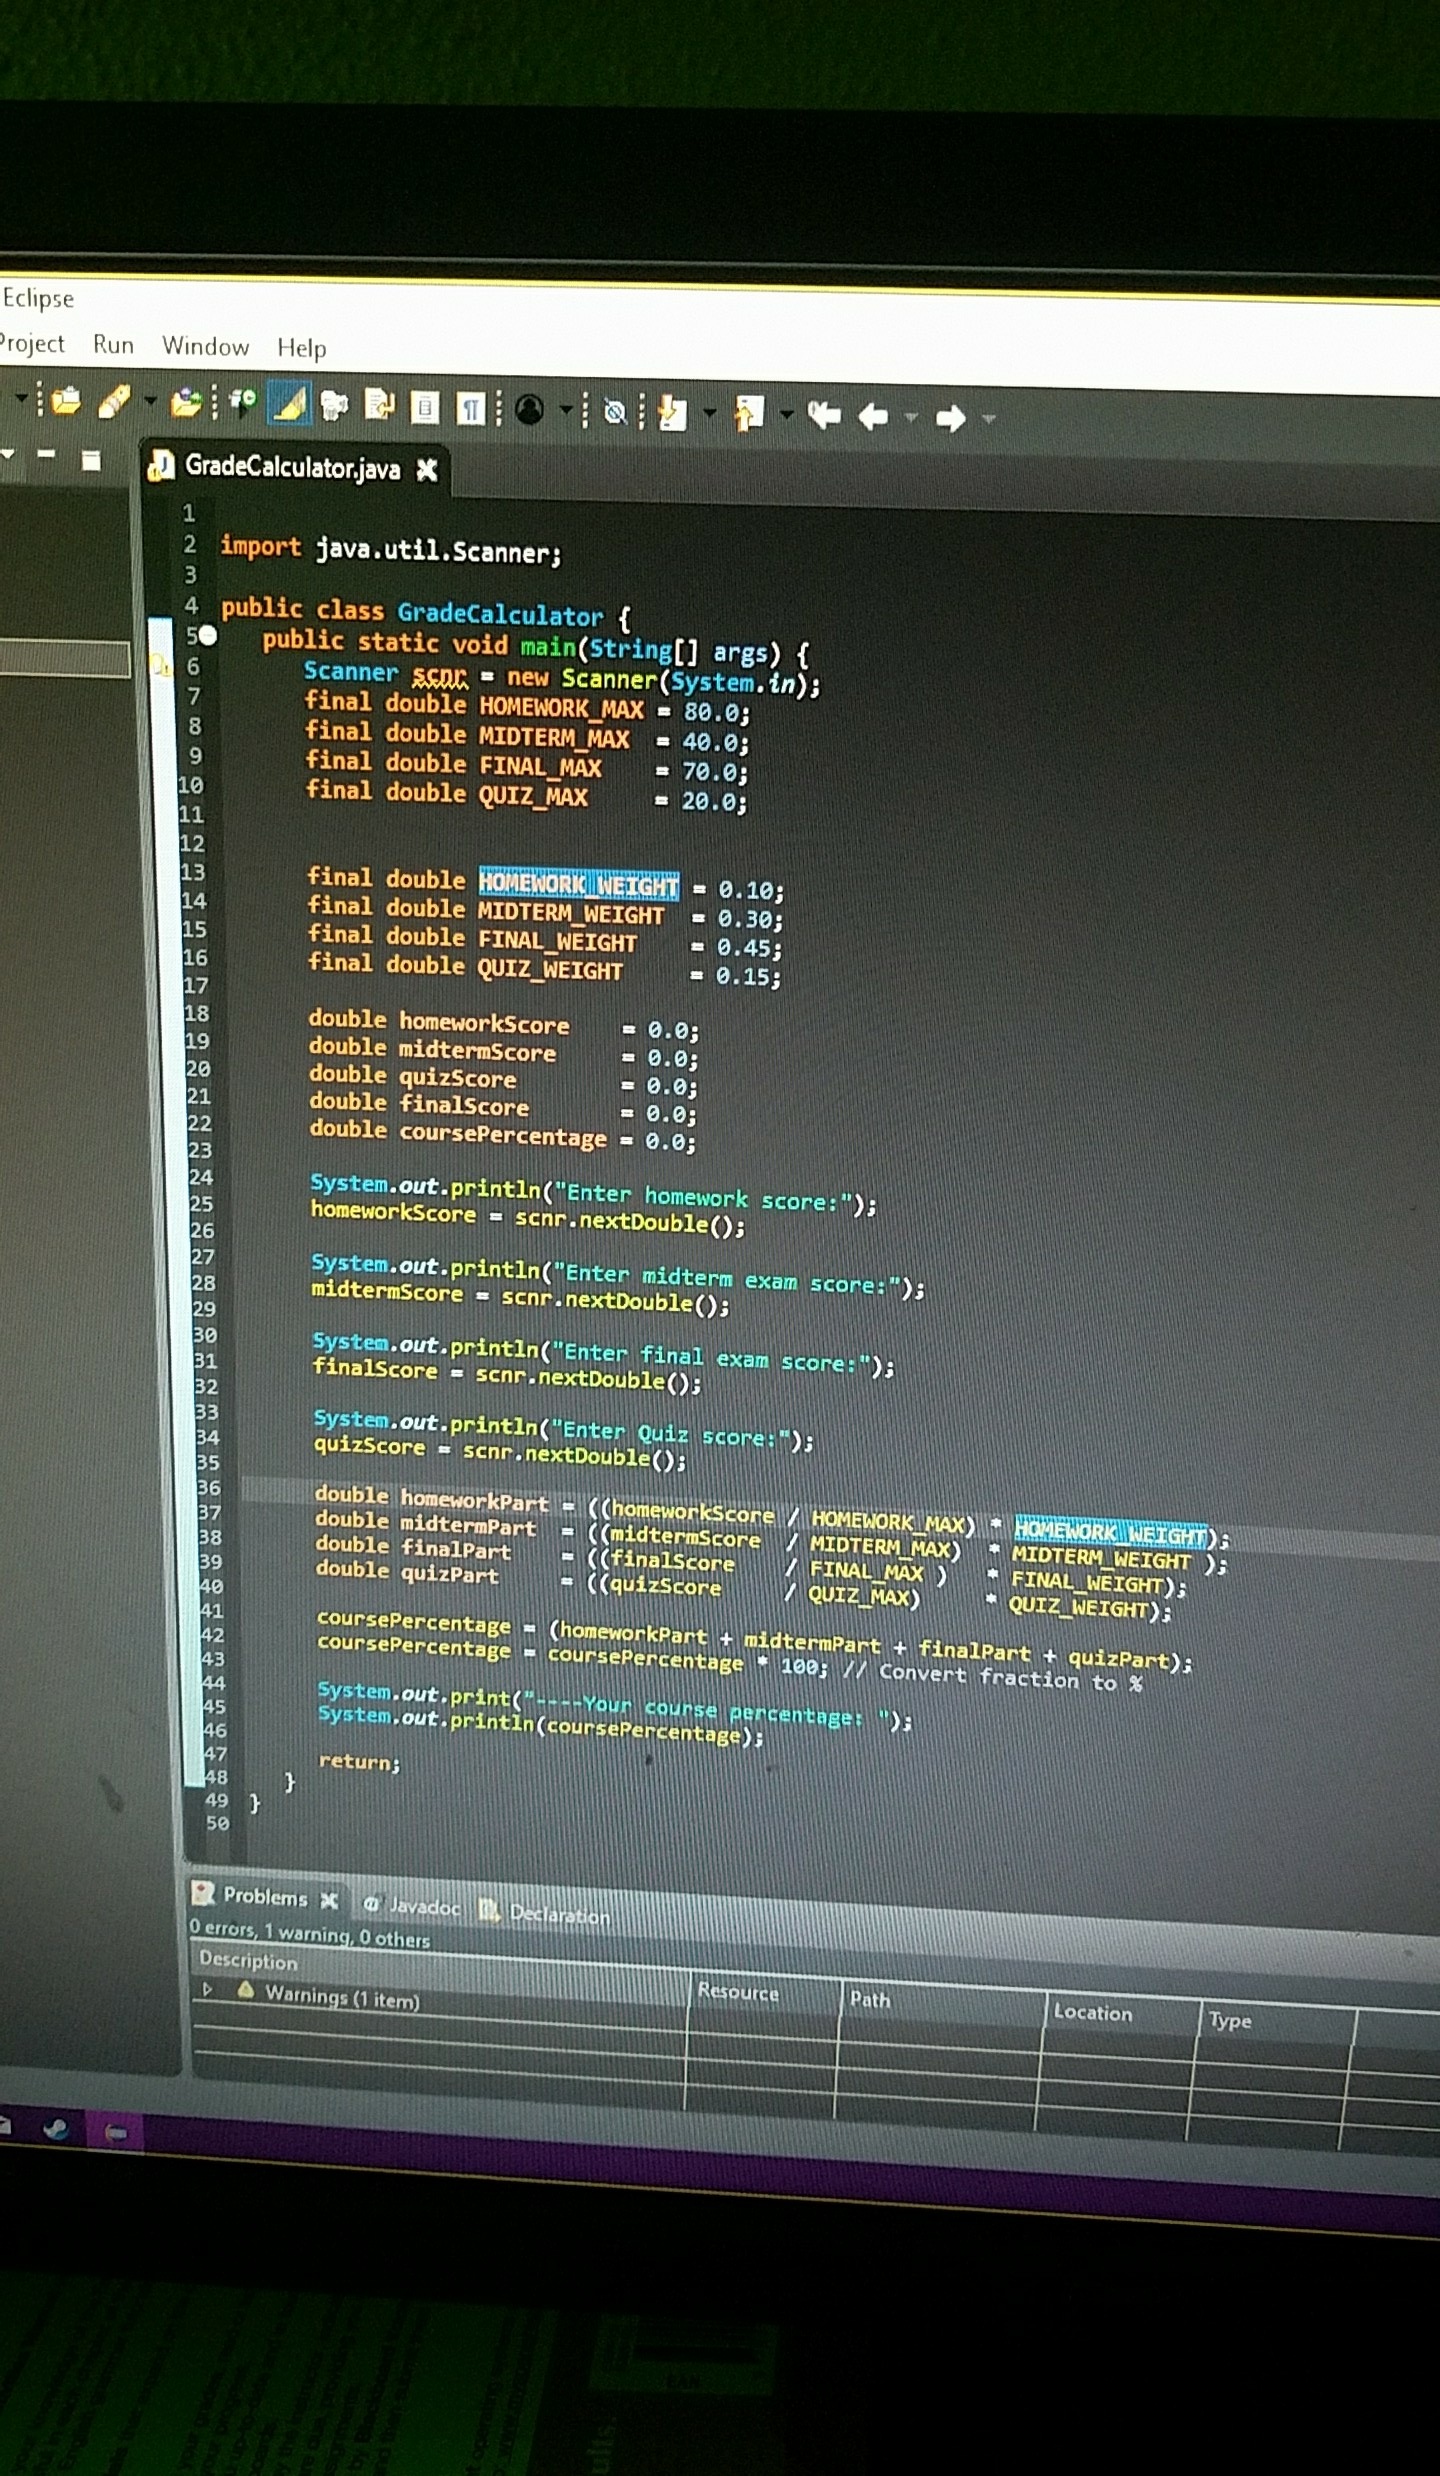Screen dimensions: 1440x2476
Task: Collapse the main method fold marker on line 5
Action: 207,635
